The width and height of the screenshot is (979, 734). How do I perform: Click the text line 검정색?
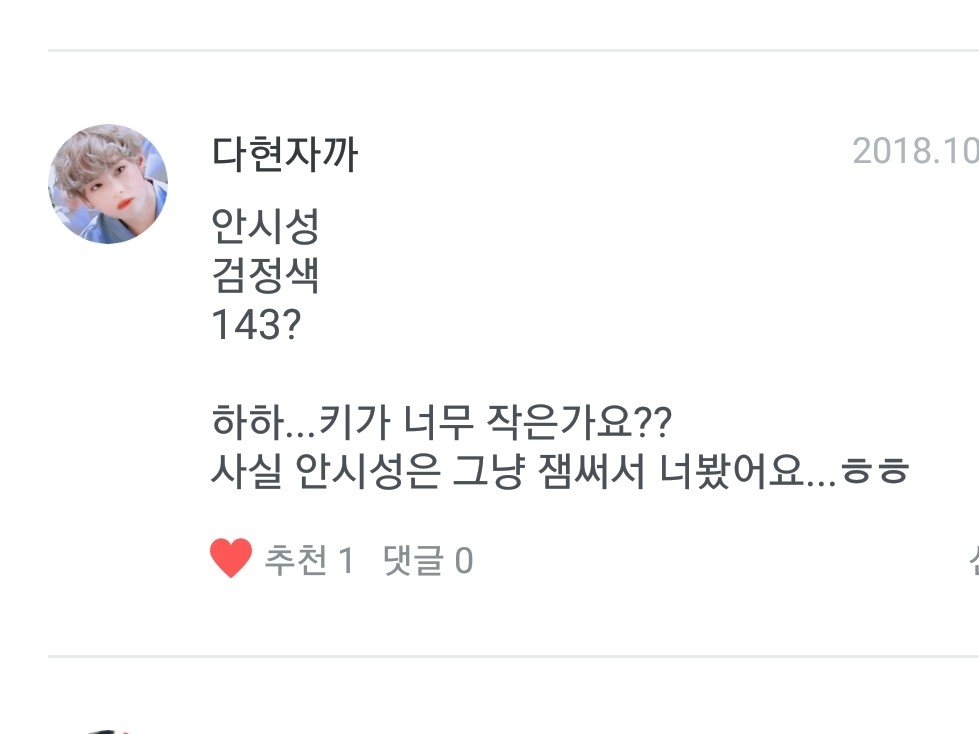[x=265, y=275]
